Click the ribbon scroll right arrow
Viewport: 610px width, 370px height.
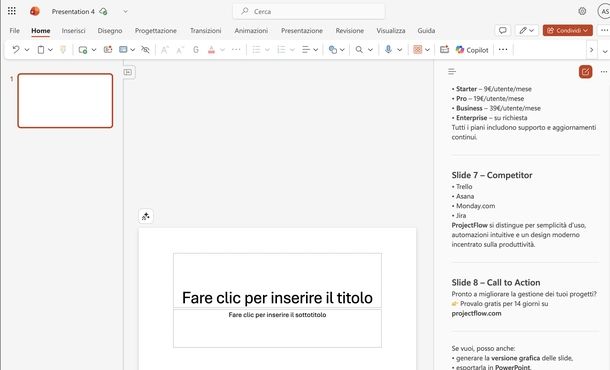591,50
